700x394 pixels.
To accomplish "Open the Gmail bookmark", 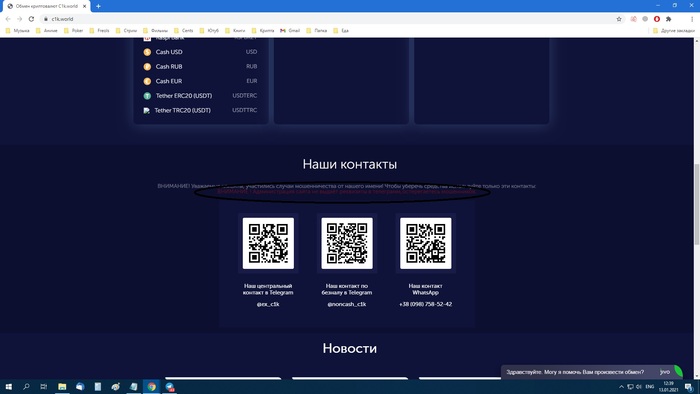I will click(x=290, y=30).
